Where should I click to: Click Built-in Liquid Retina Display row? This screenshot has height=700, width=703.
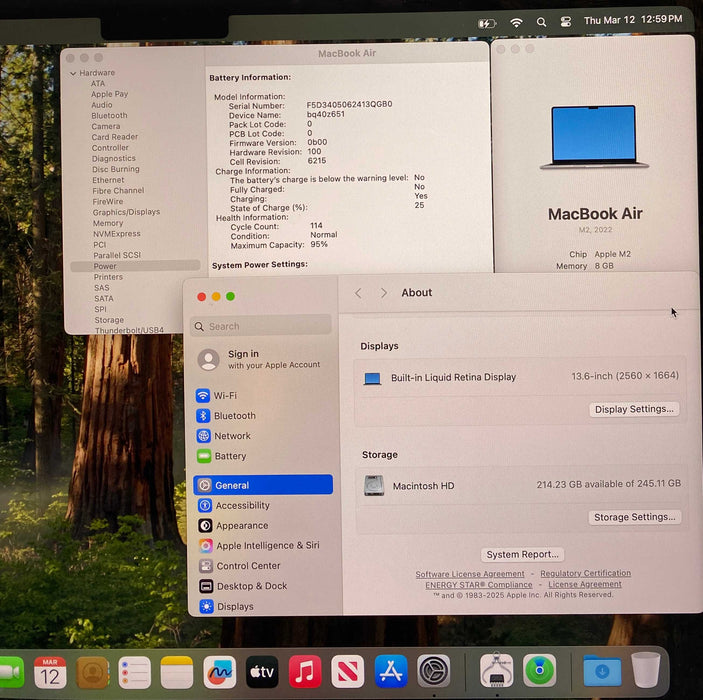[x=521, y=378]
